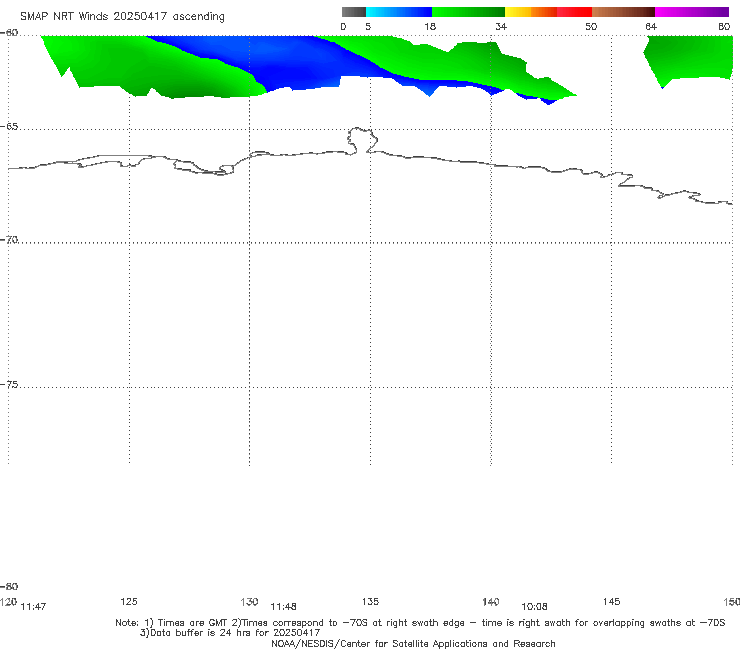Viewport: 740px width, 650px height.
Task: Select the title 'SMAP NRT Winds 20250417 ascending'
Action: pos(122,17)
